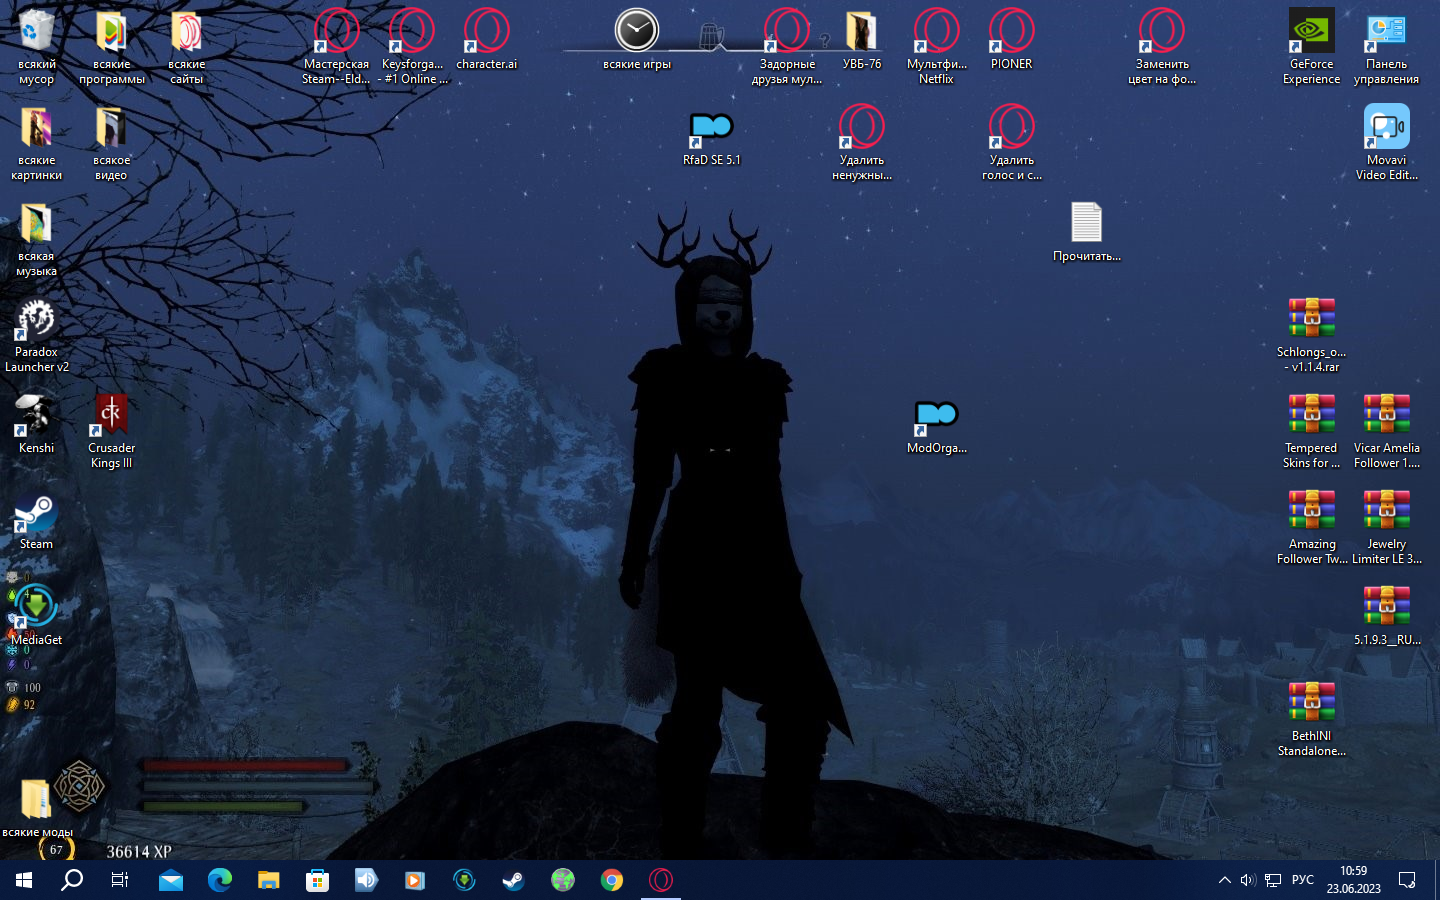Open the Mail app on the taskbar
The height and width of the screenshot is (900, 1440).
(x=171, y=880)
